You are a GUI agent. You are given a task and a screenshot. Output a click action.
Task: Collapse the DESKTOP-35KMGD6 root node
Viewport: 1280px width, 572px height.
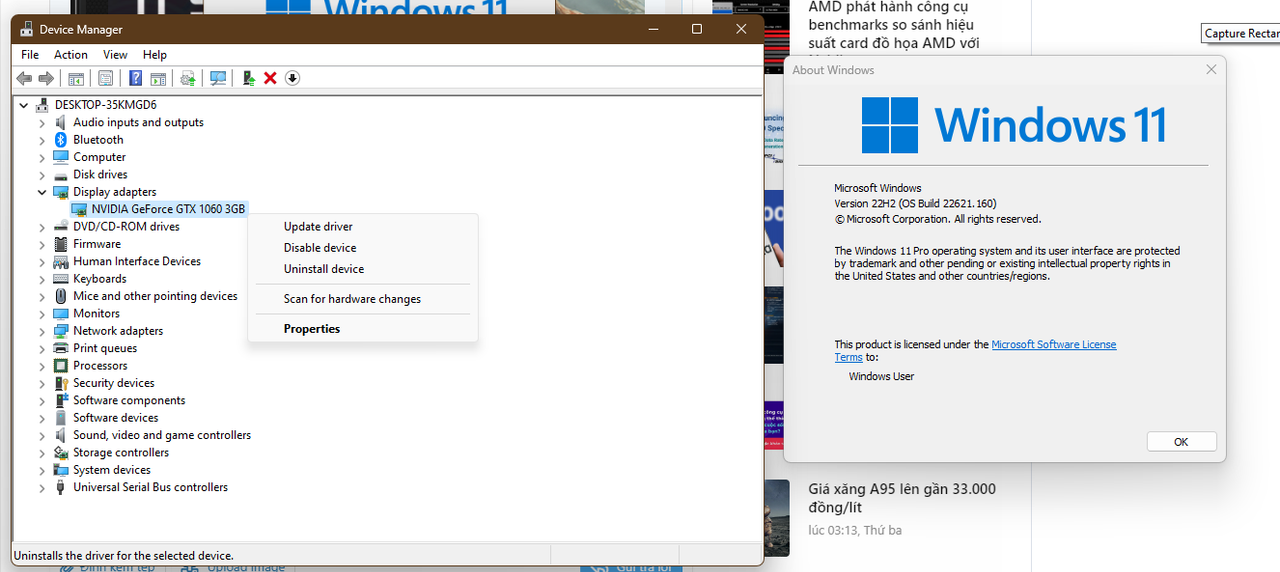[x=24, y=104]
